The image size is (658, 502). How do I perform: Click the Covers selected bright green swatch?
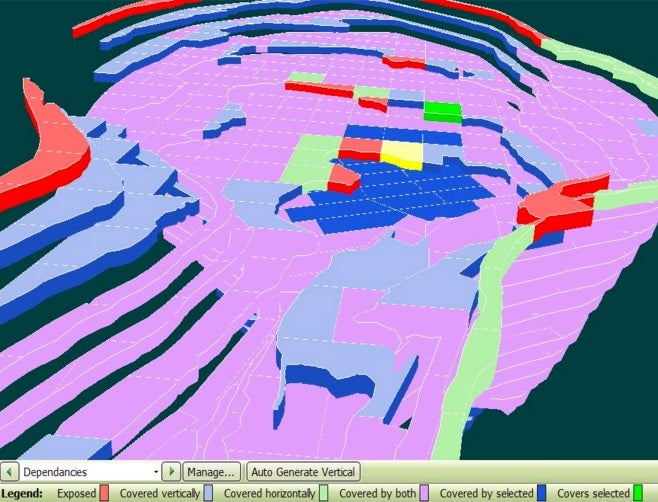pos(638,493)
